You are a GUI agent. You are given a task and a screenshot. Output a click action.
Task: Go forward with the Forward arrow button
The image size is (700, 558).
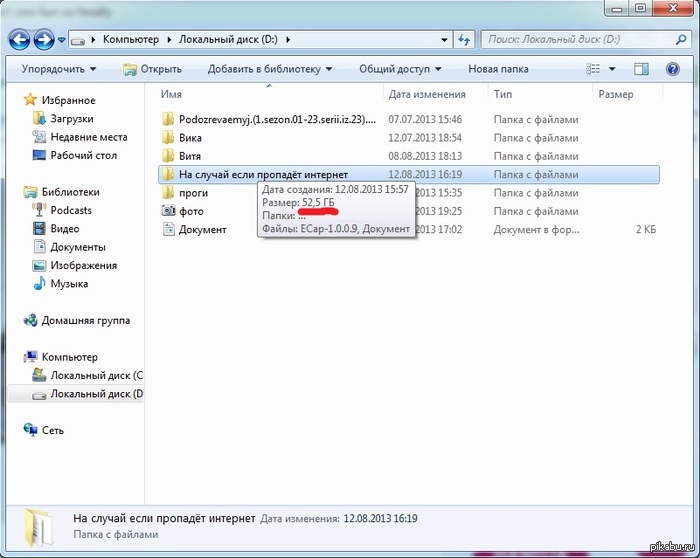(44, 40)
